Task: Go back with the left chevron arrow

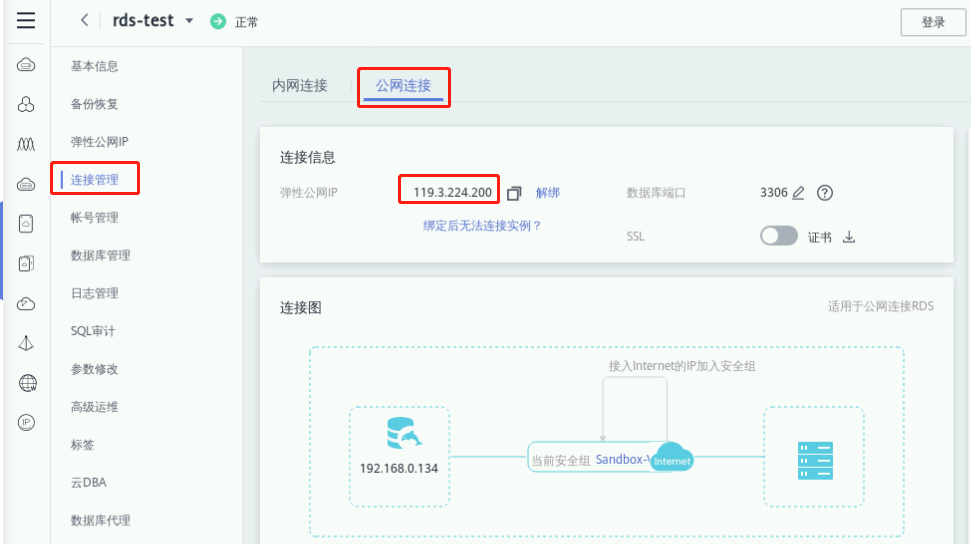Action: tap(84, 20)
